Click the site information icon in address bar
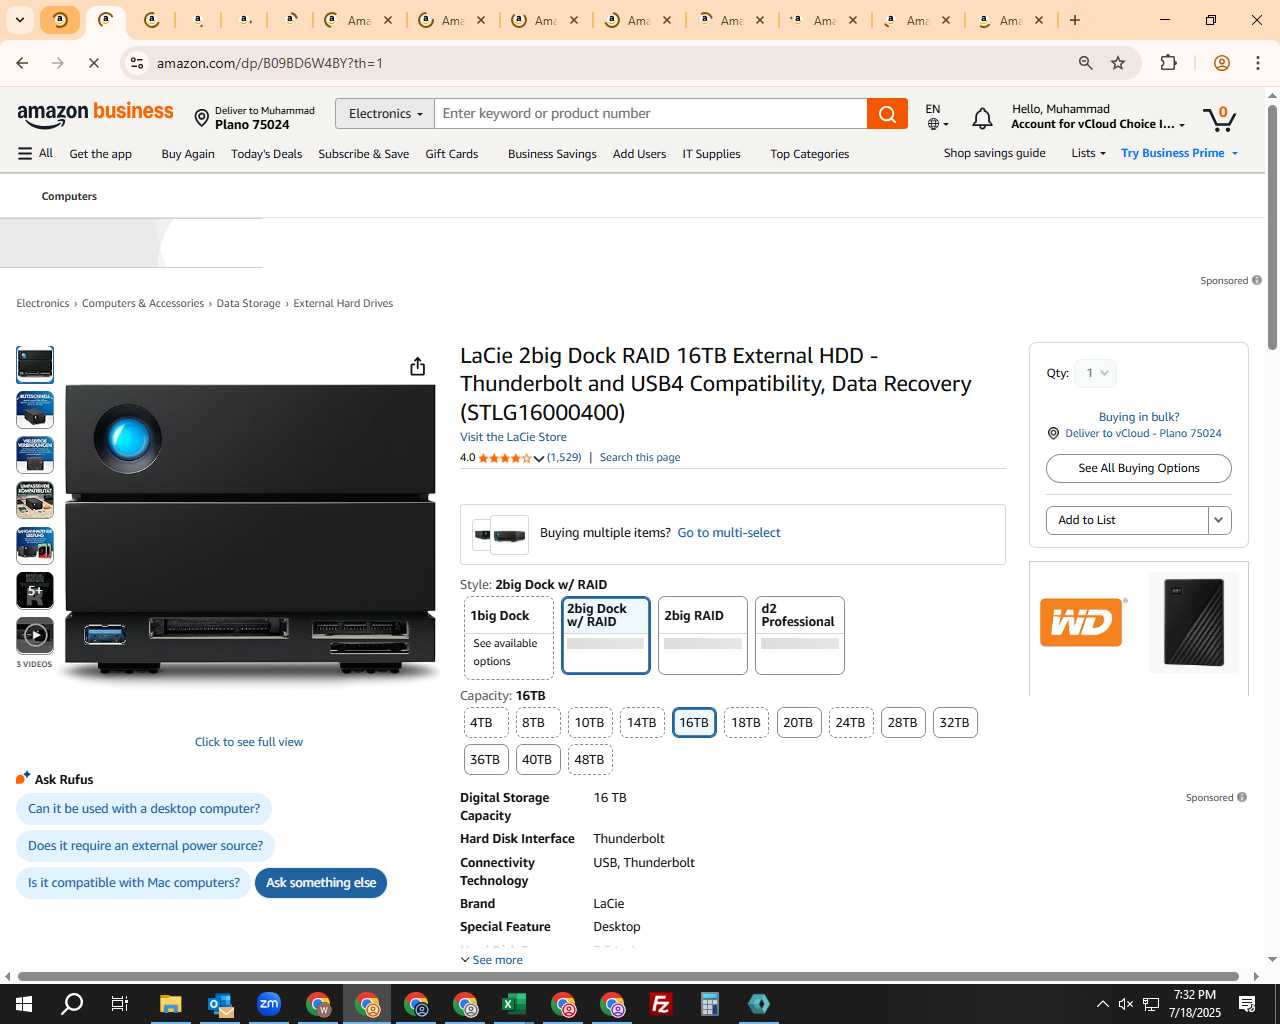Image resolution: width=1280 pixels, height=1024 pixels. (x=137, y=63)
